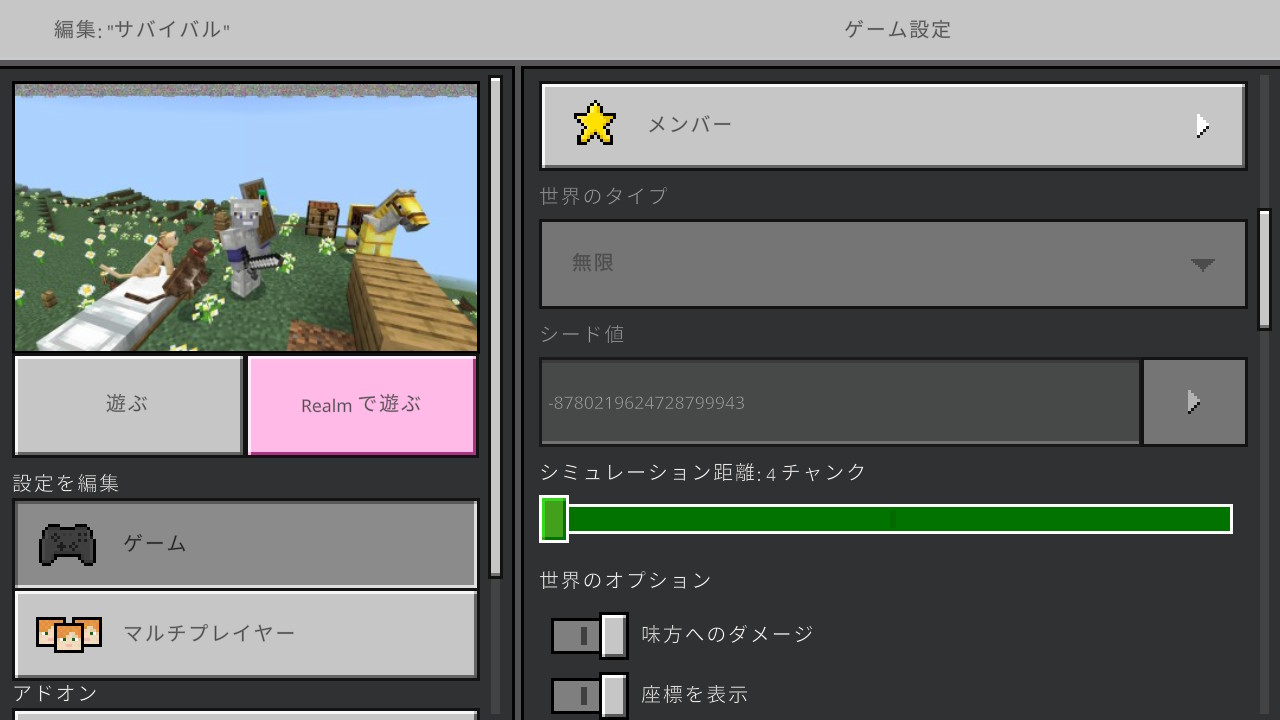Image resolution: width=1280 pixels, height=720 pixels.
Task: Select the ゲーム settings tab
Action: pyautogui.click(x=245, y=544)
